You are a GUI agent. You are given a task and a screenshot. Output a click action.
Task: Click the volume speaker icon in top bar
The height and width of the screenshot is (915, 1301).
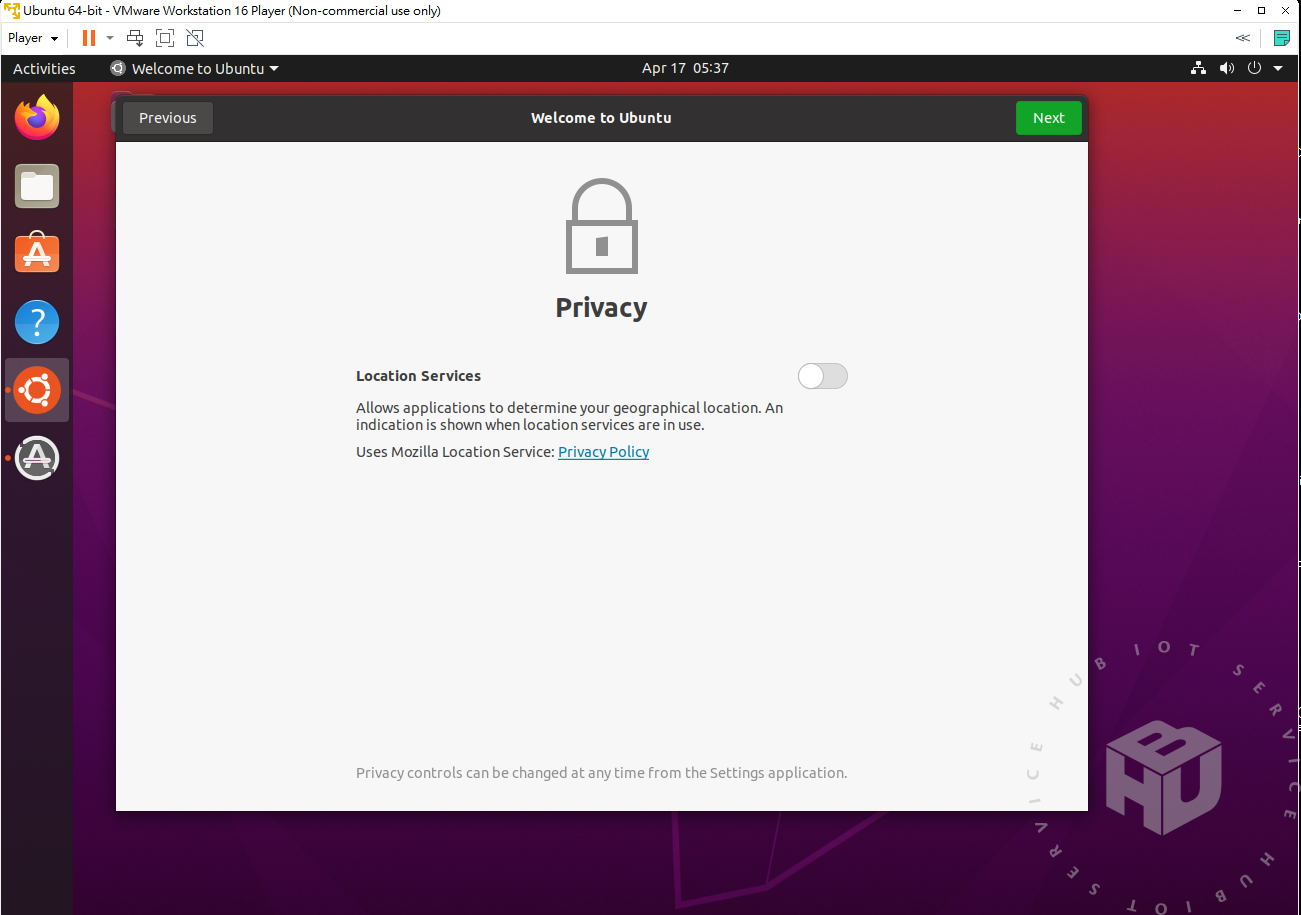[x=1227, y=68]
